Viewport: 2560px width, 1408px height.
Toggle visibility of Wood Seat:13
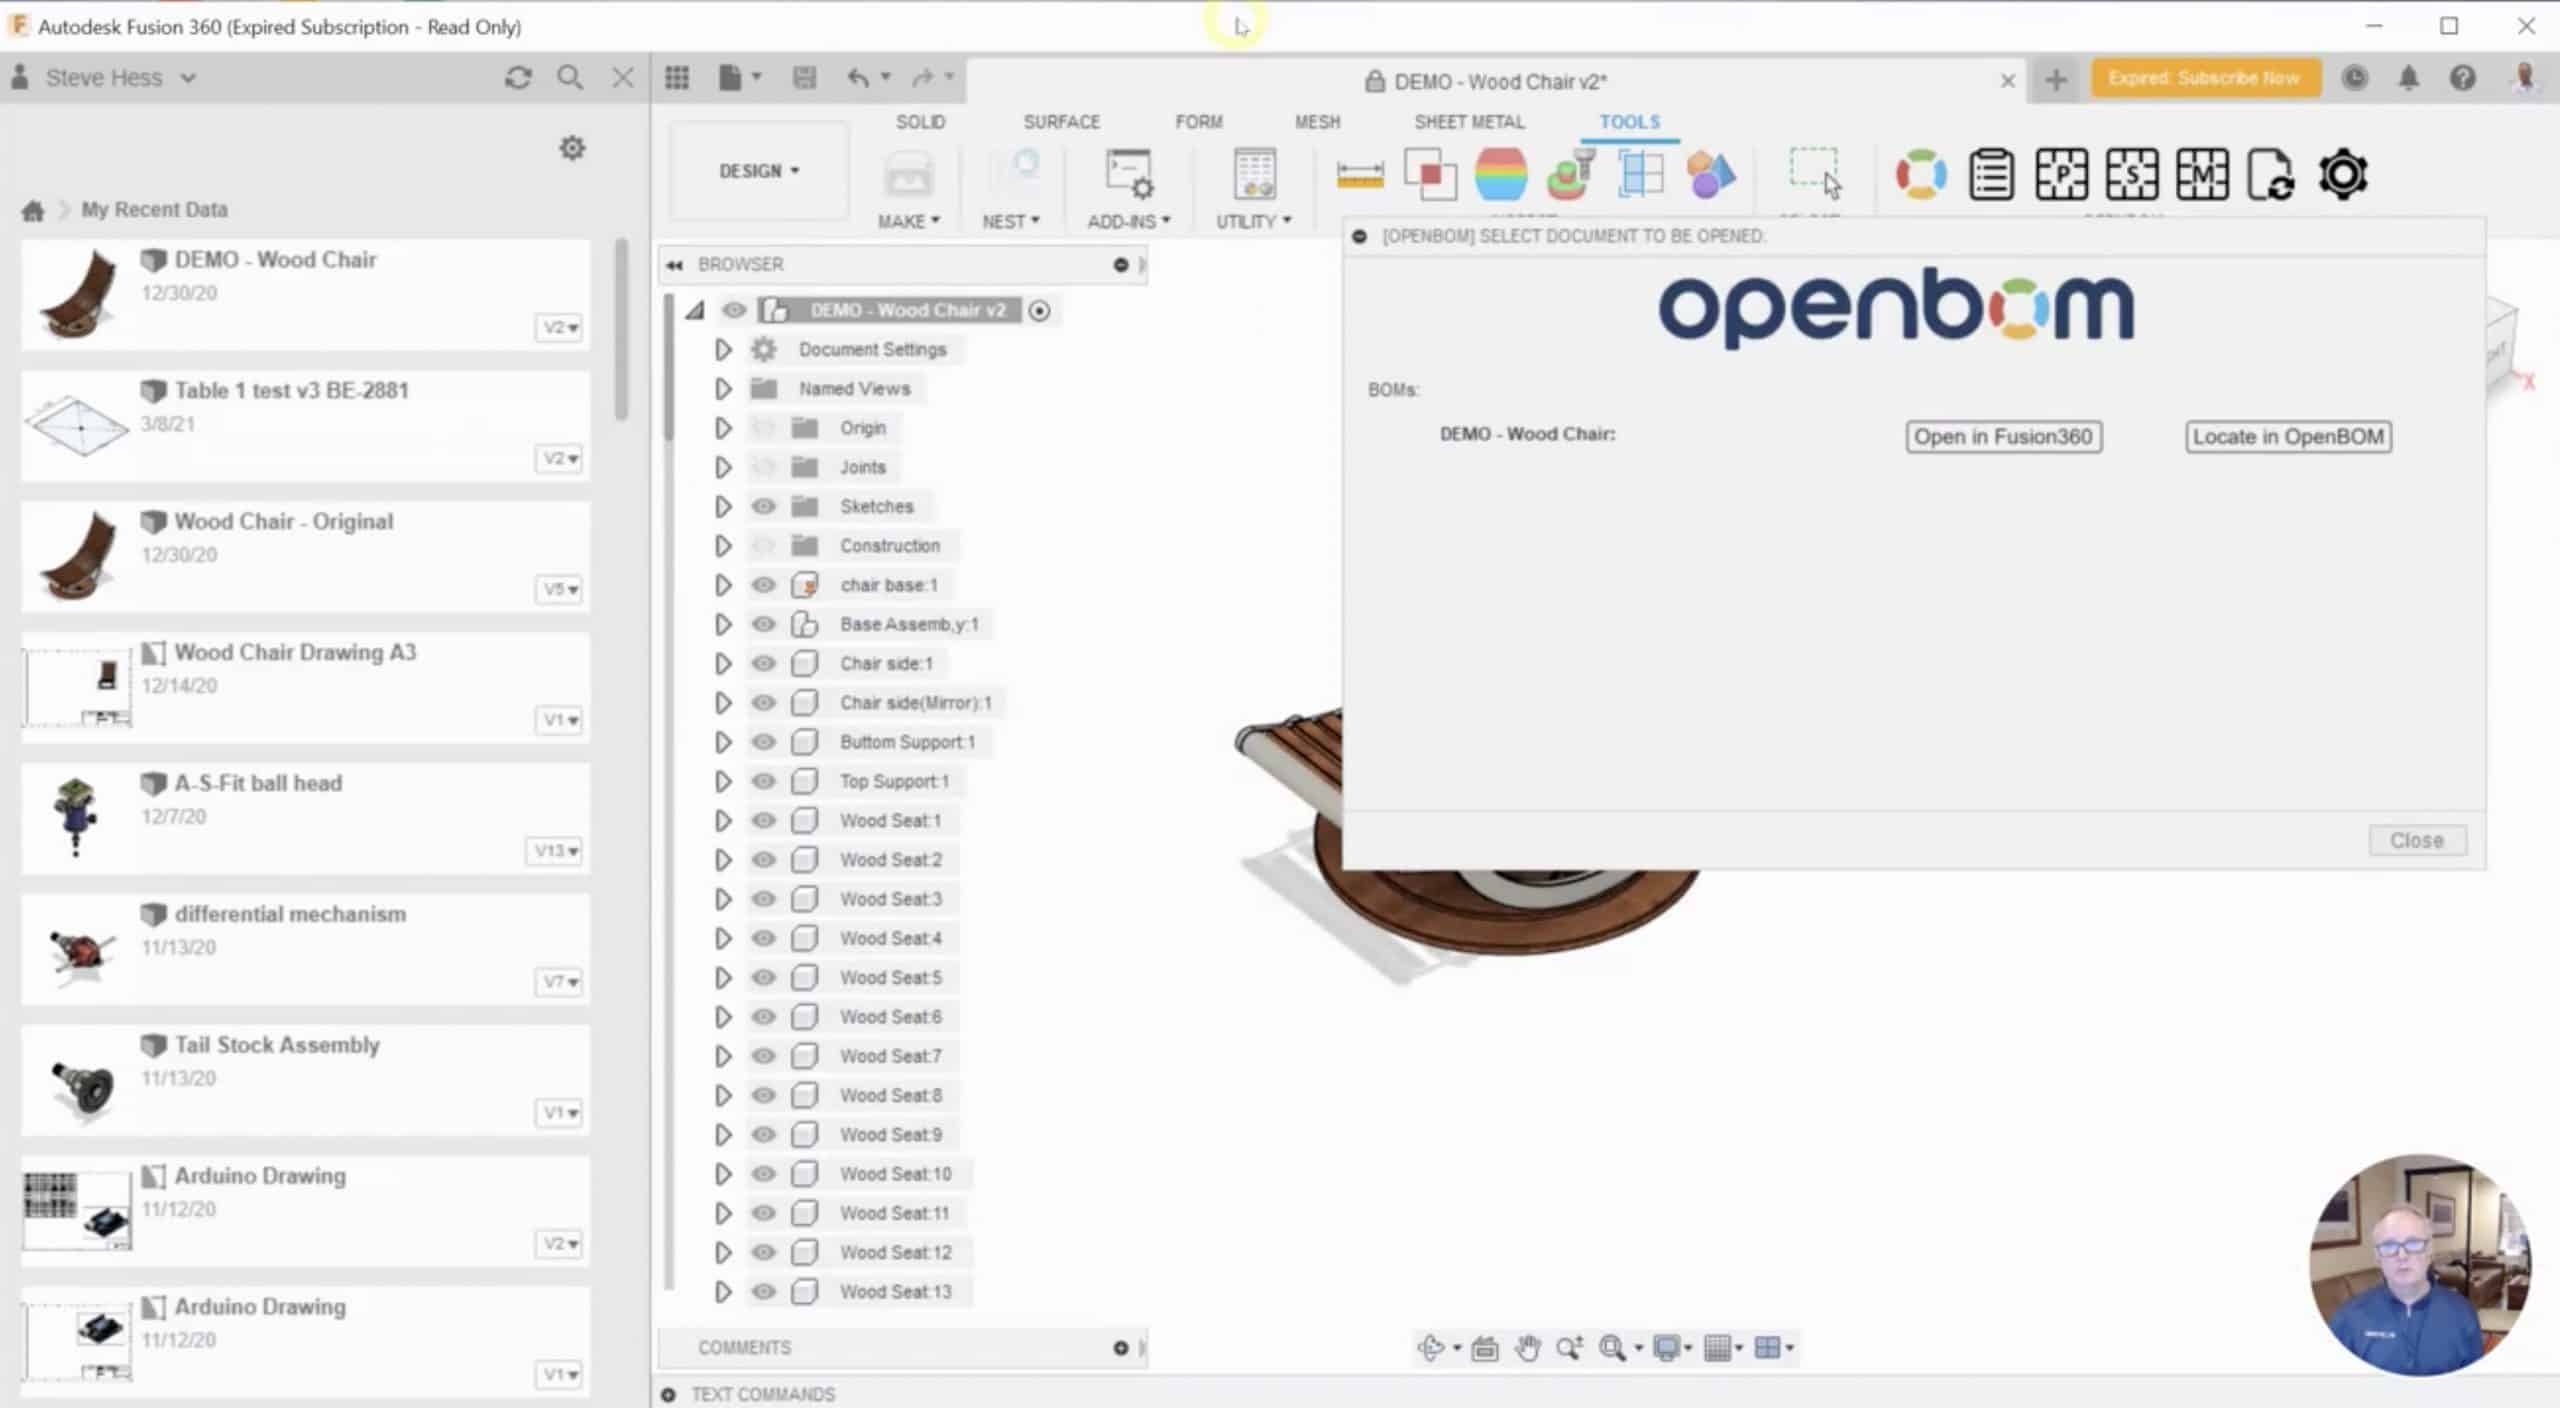[x=763, y=1292]
